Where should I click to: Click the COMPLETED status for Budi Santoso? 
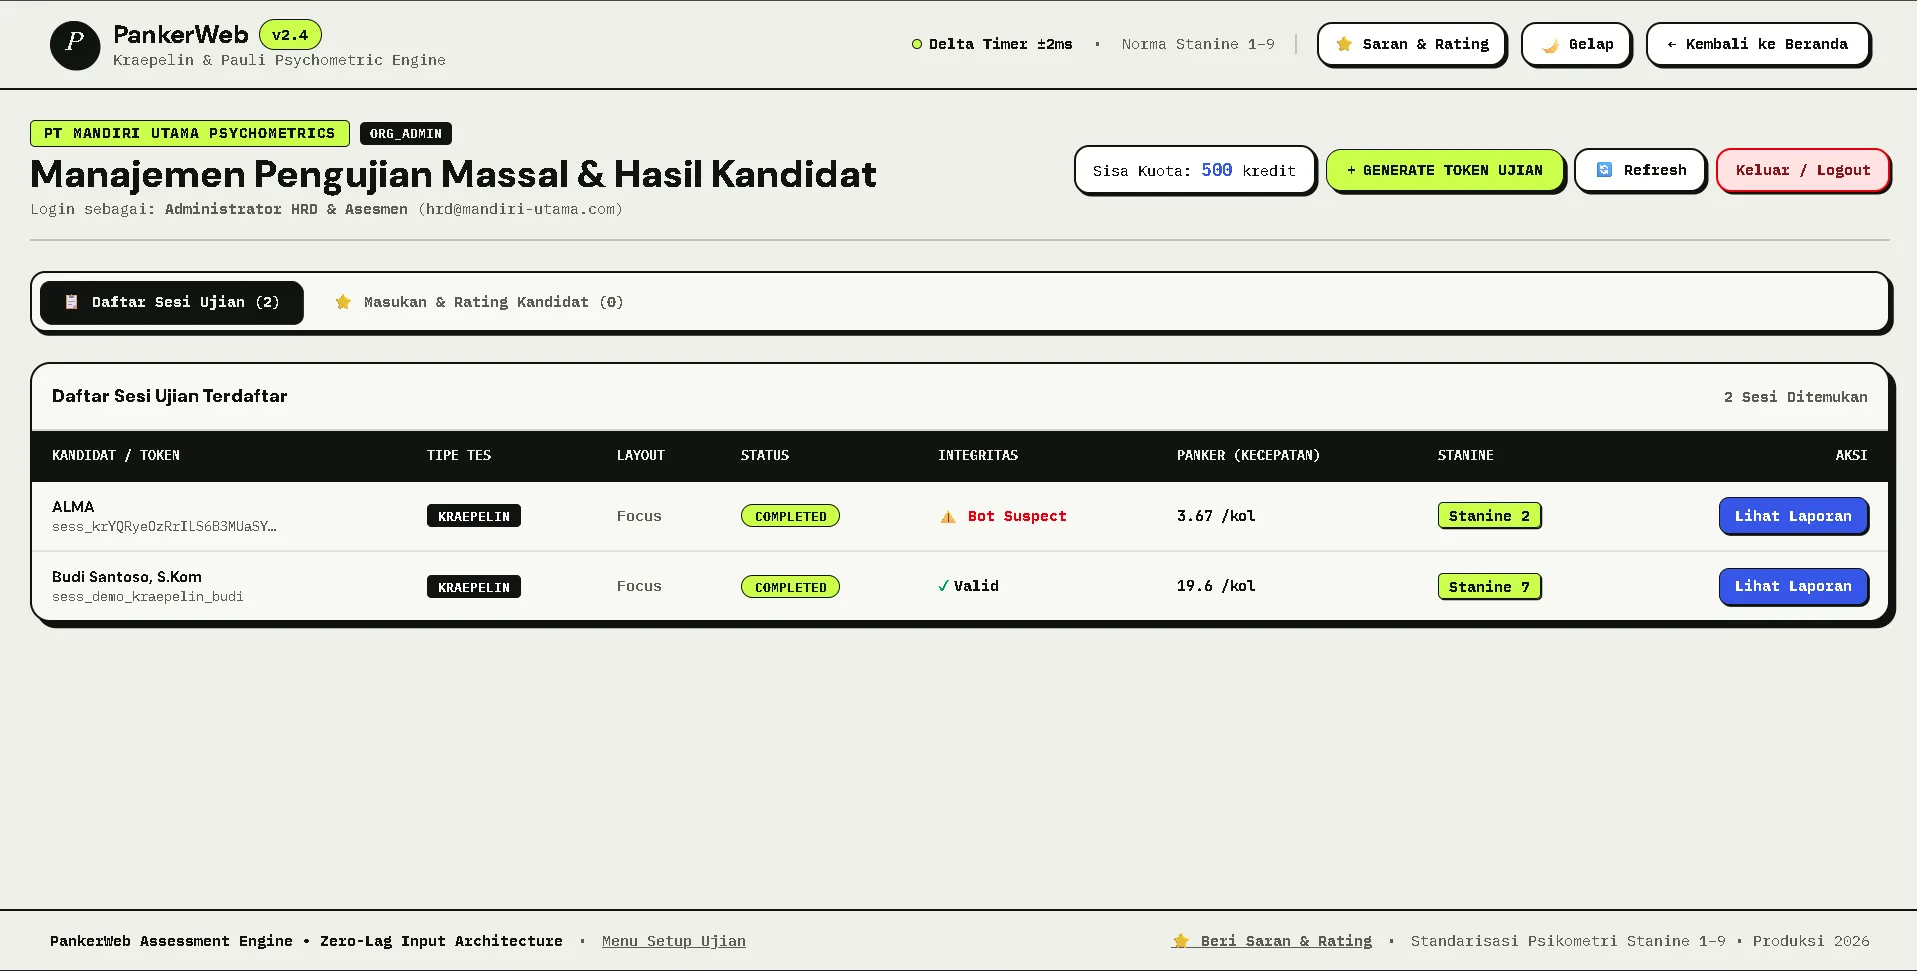pos(790,587)
